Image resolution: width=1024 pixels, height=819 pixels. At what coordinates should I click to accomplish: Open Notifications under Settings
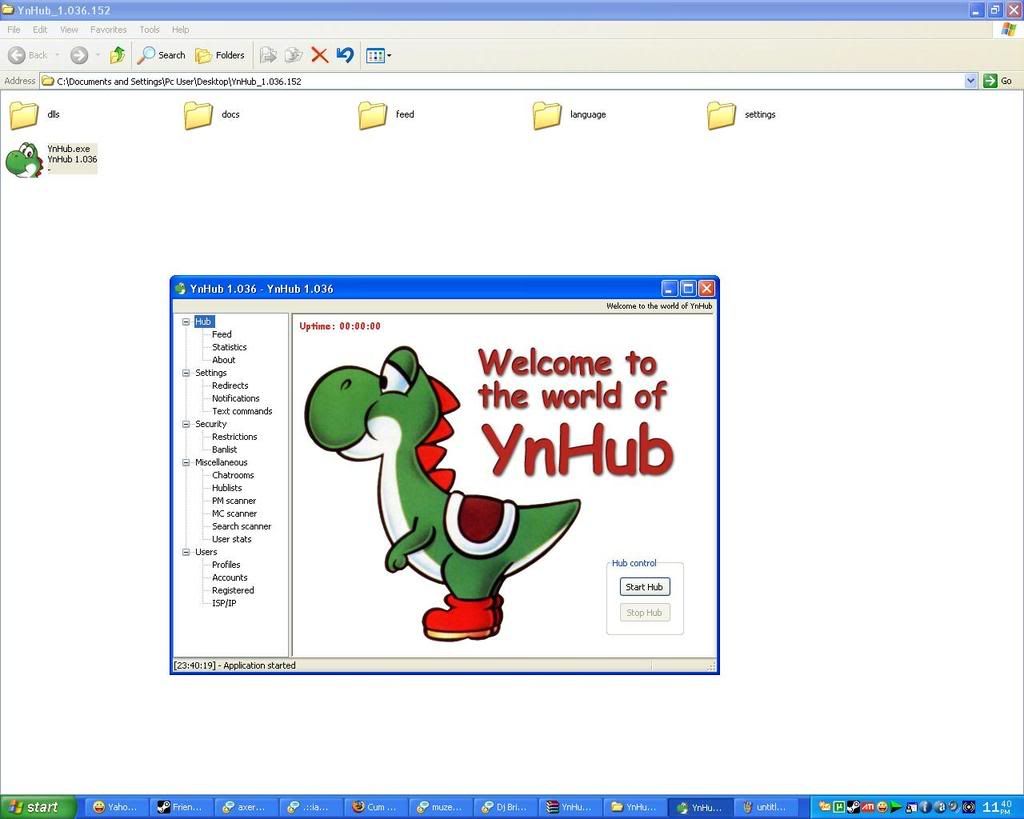[x=236, y=398]
